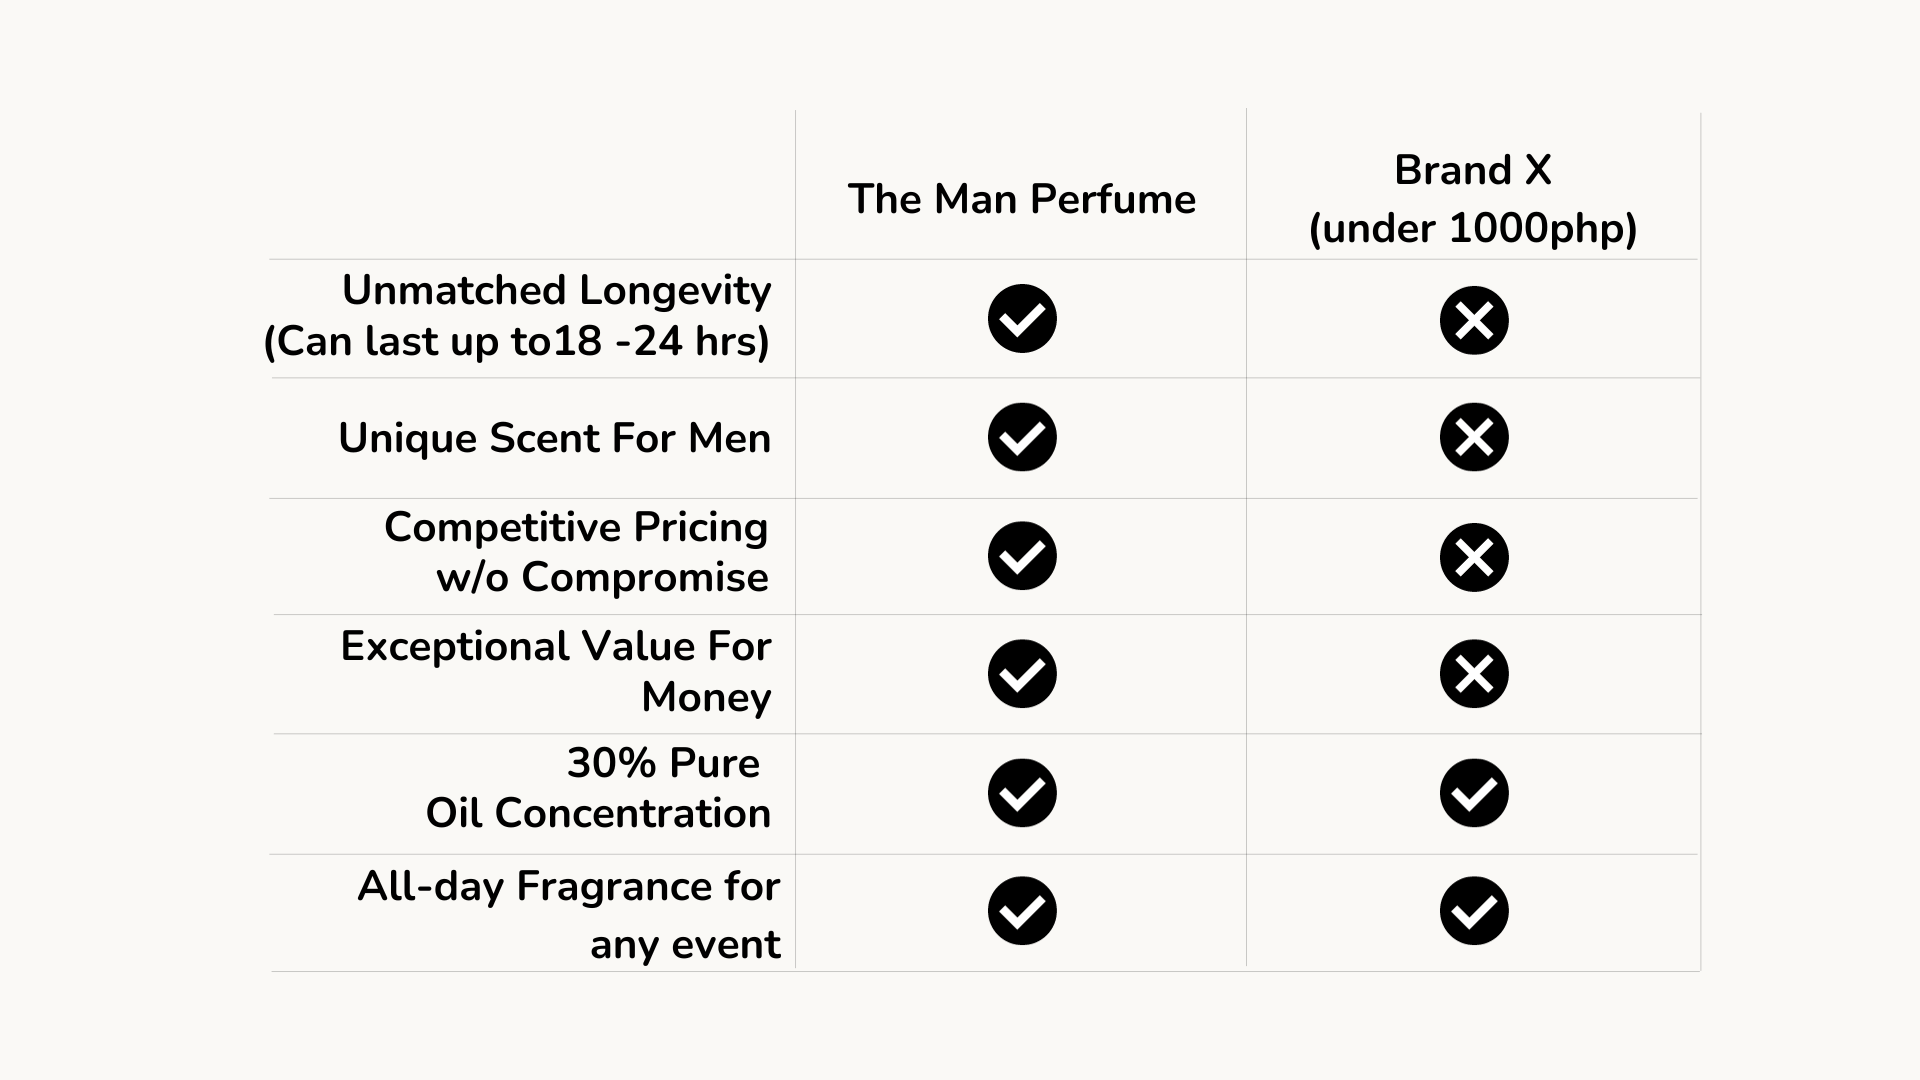Click Brand X cross for Exceptional Value
The height and width of the screenshot is (1080, 1920).
click(x=1474, y=674)
